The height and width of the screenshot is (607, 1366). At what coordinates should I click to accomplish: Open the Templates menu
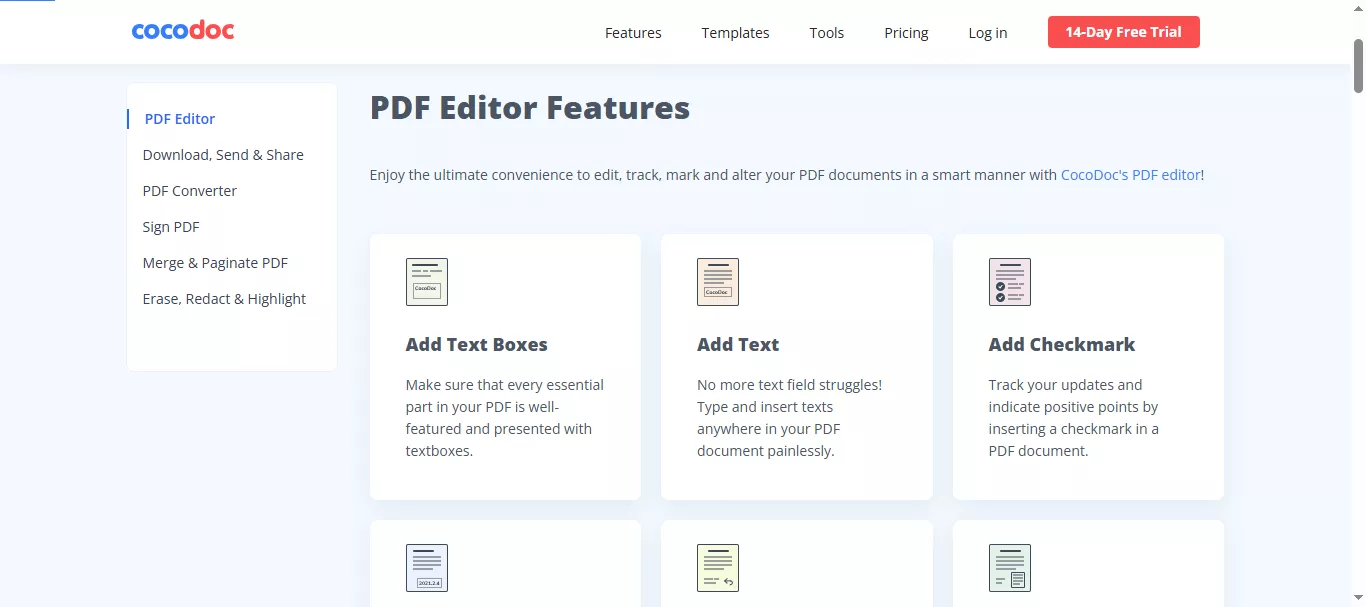click(x=735, y=32)
